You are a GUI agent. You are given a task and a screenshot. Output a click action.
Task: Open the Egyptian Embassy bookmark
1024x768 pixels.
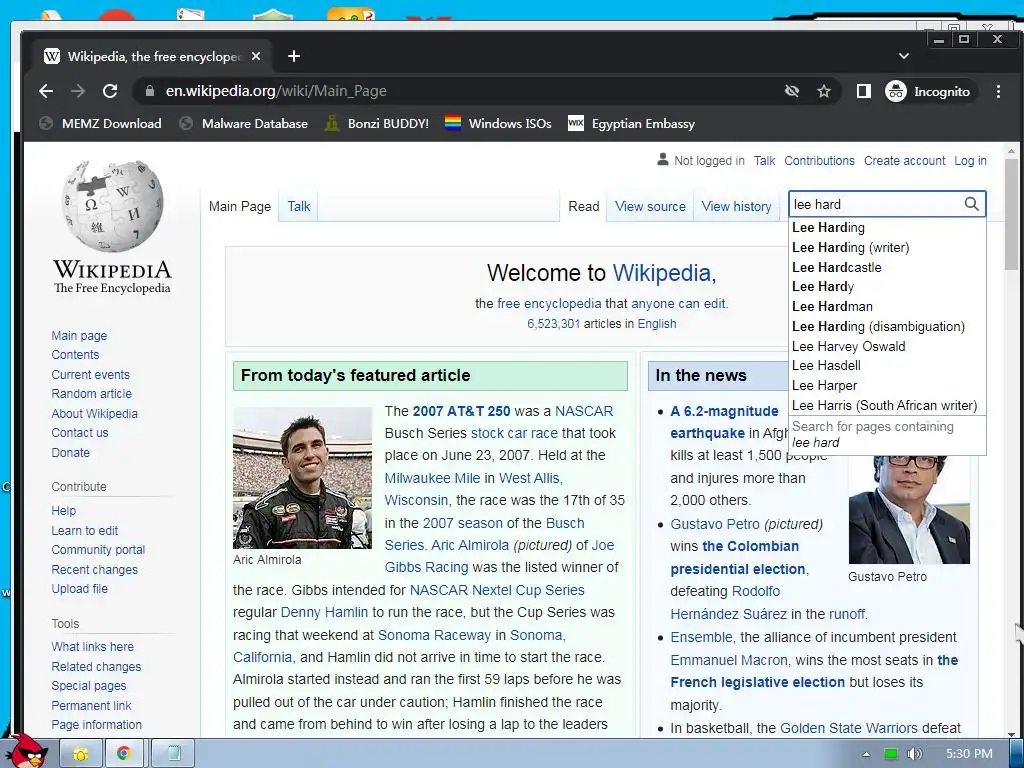click(632, 123)
